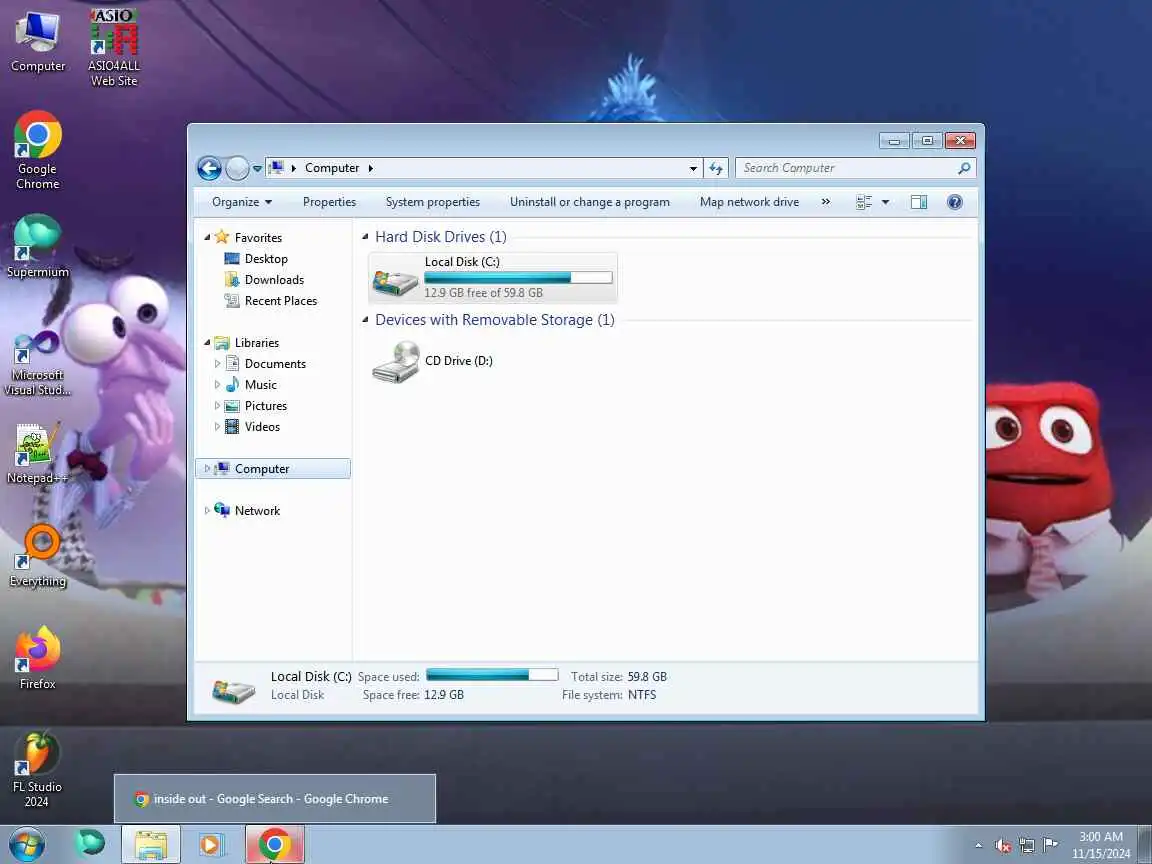Collapse the Favorites tree group
This screenshot has height=864, width=1152.
pos(207,237)
